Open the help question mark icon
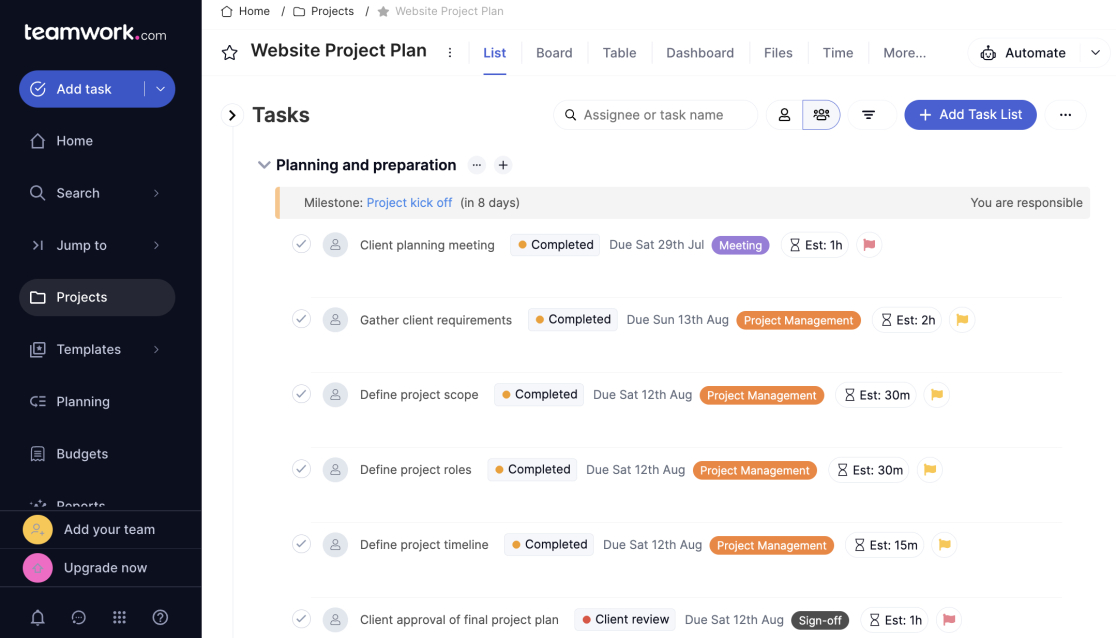This screenshot has height=638, width=1116. pos(160,617)
